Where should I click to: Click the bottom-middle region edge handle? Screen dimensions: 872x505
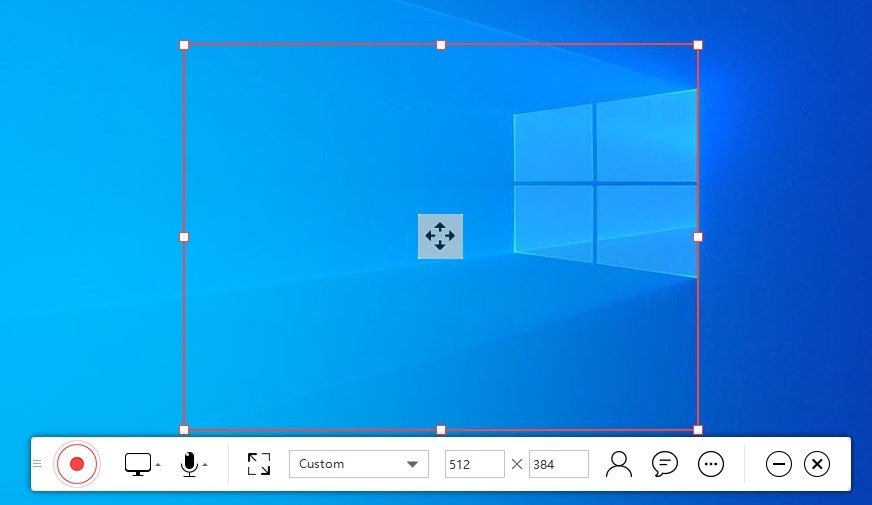click(x=441, y=430)
